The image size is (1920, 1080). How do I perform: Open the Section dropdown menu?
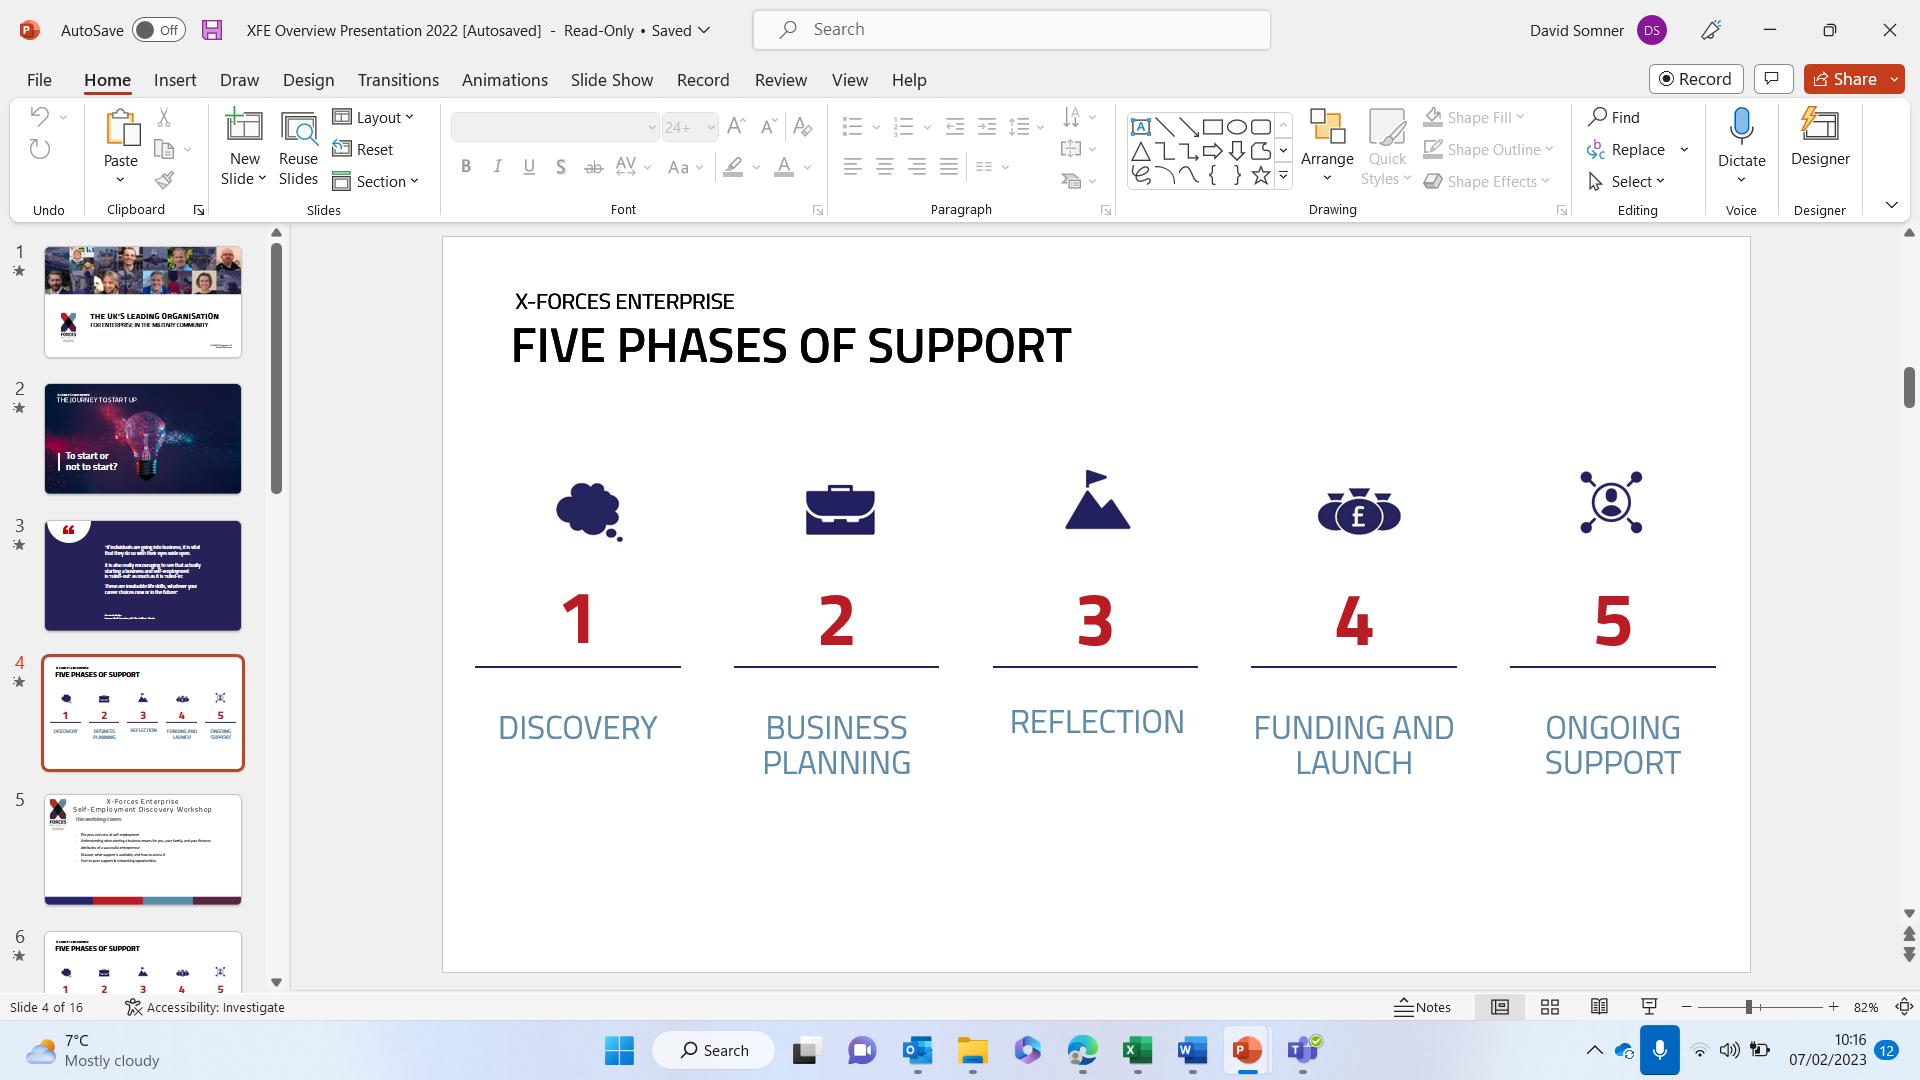tap(376, 181)
